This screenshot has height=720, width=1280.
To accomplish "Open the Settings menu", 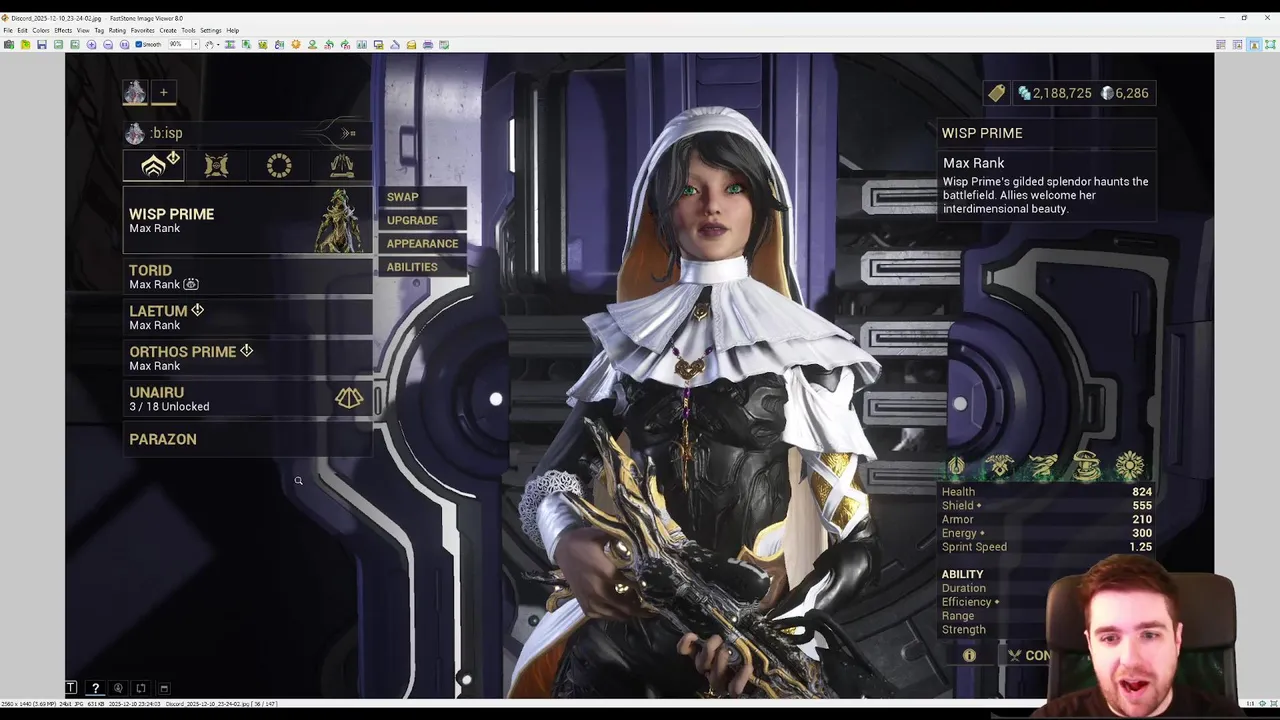I will [x=210, y=30].
